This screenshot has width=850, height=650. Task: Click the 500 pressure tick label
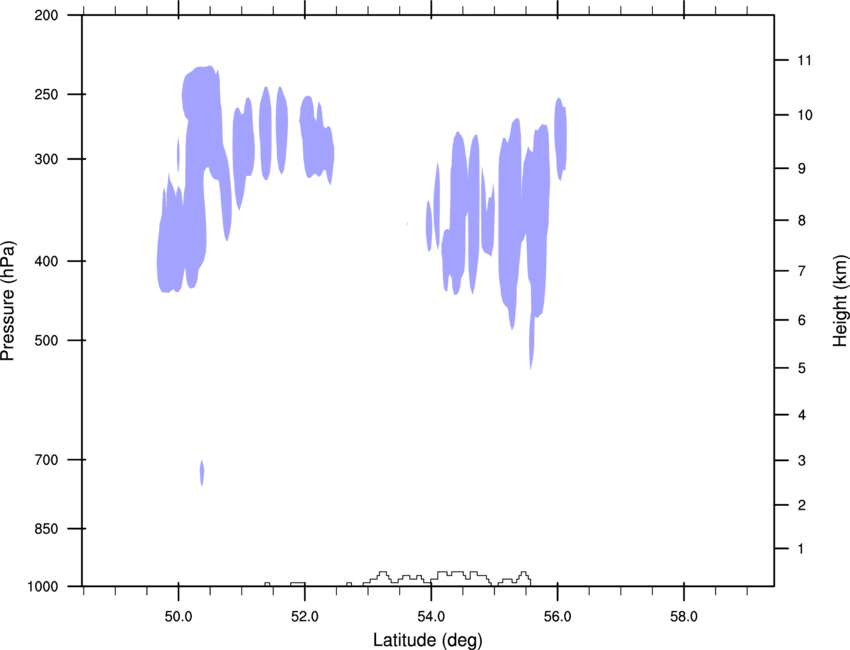[x=46, y=340]
